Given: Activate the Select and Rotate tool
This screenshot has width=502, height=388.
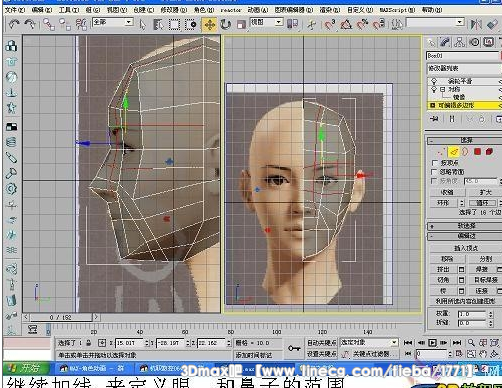Looking at the screenshot, I should 226,24.
